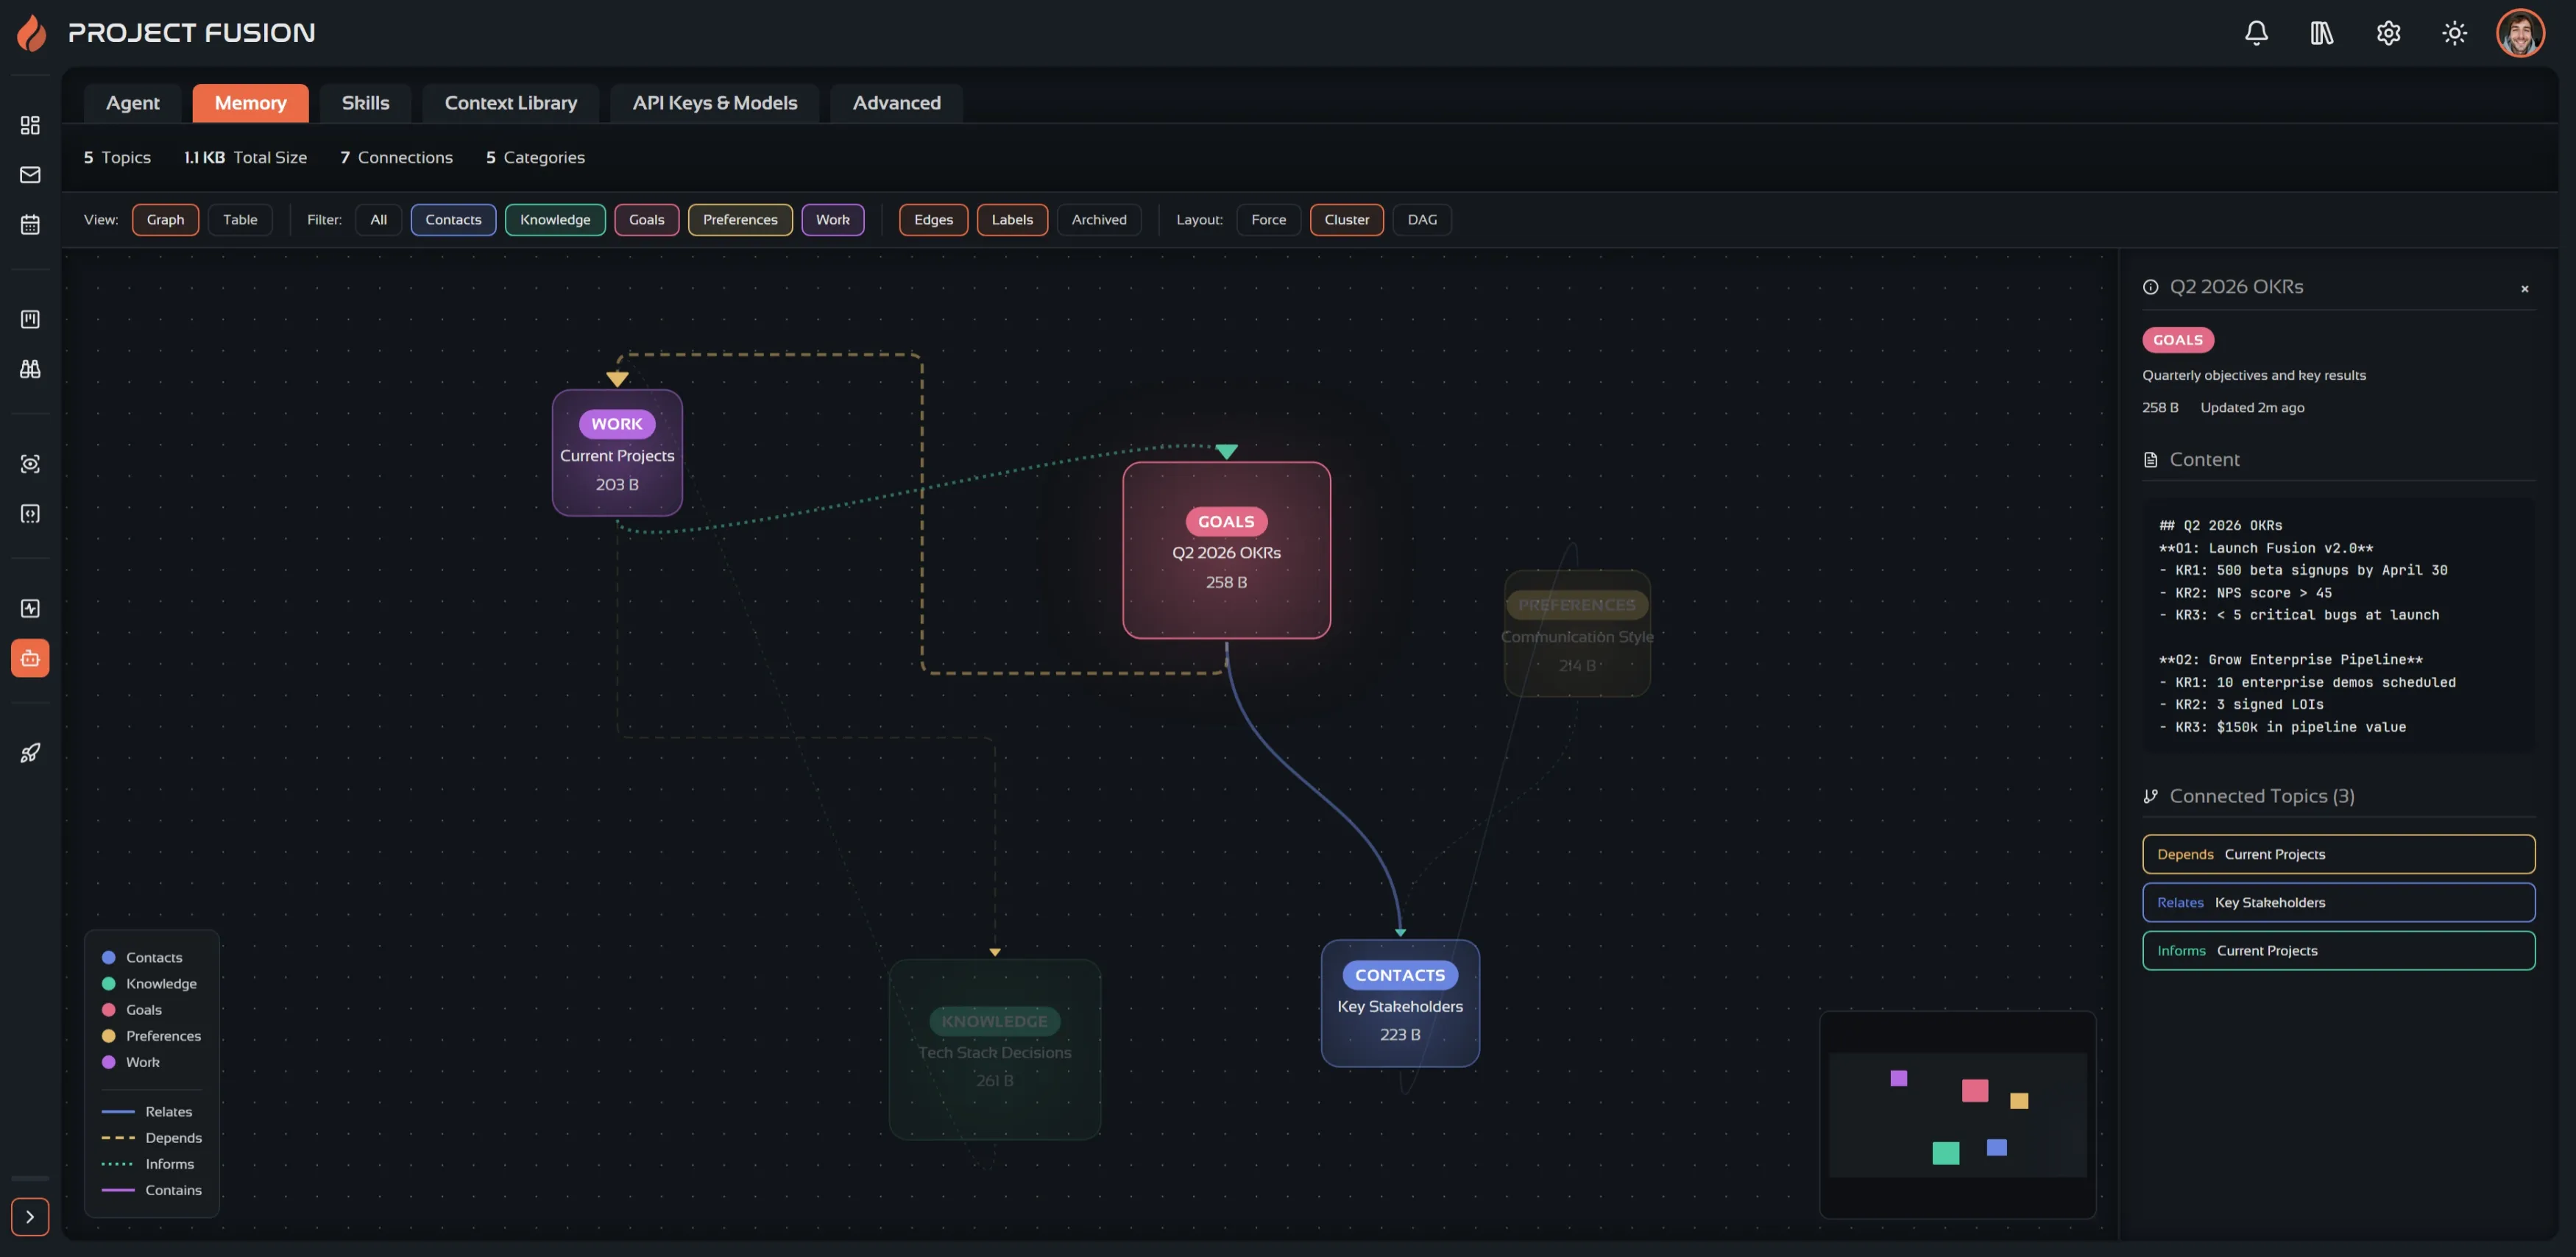The height and width of the screenshot is (1257, 2576).
Task: Click the Connected Topics branch icon
Action: pos(2150,796)
